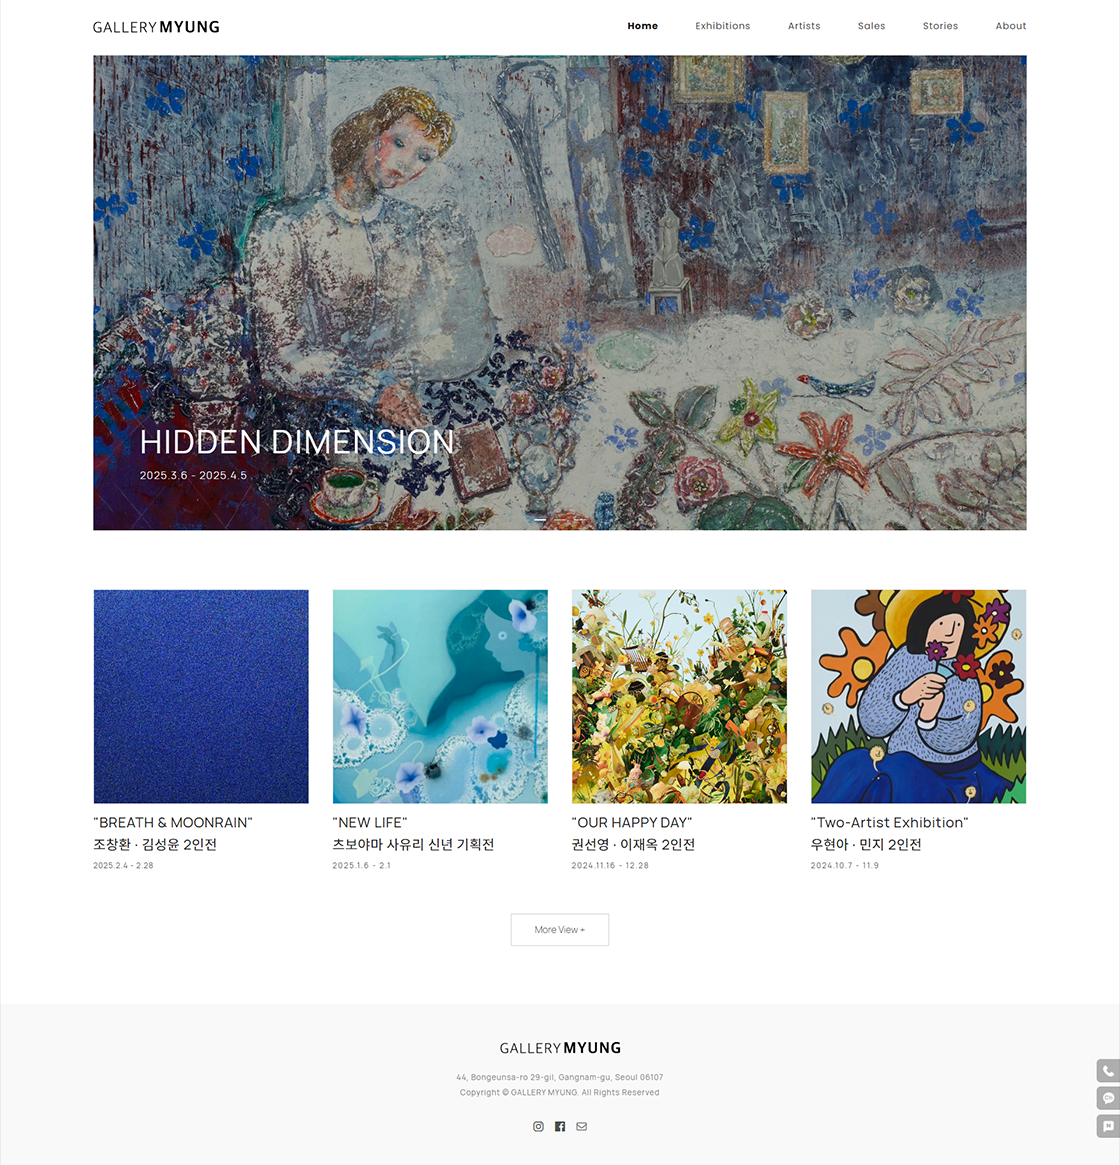The height and width of the screenshot is (1165, 1120).
Task: Click the More View + button
Action: (560, 929)
